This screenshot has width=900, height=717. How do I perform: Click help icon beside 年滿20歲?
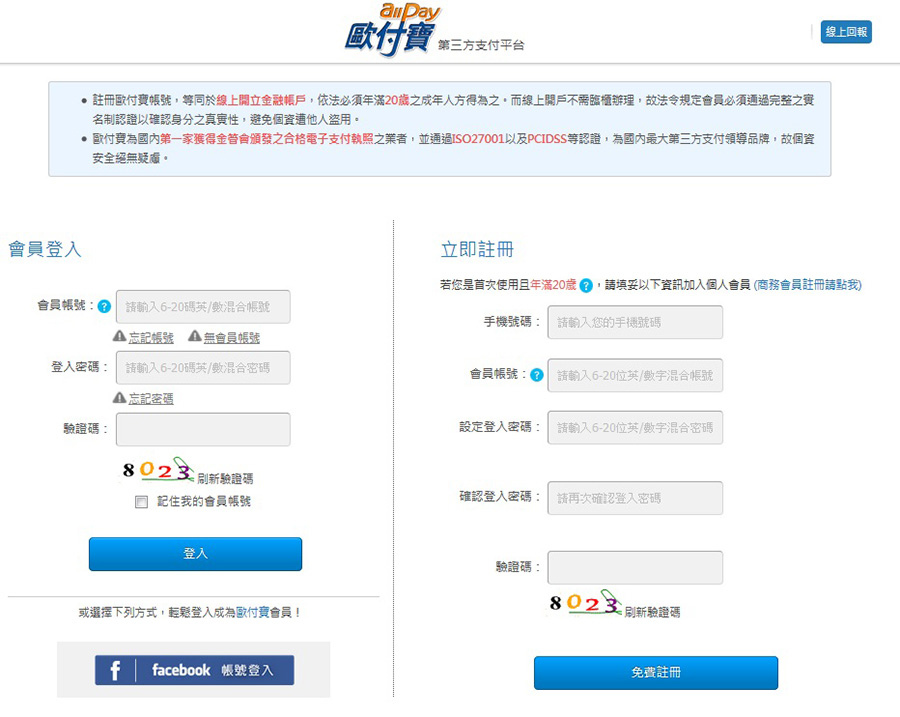point(585,285)
